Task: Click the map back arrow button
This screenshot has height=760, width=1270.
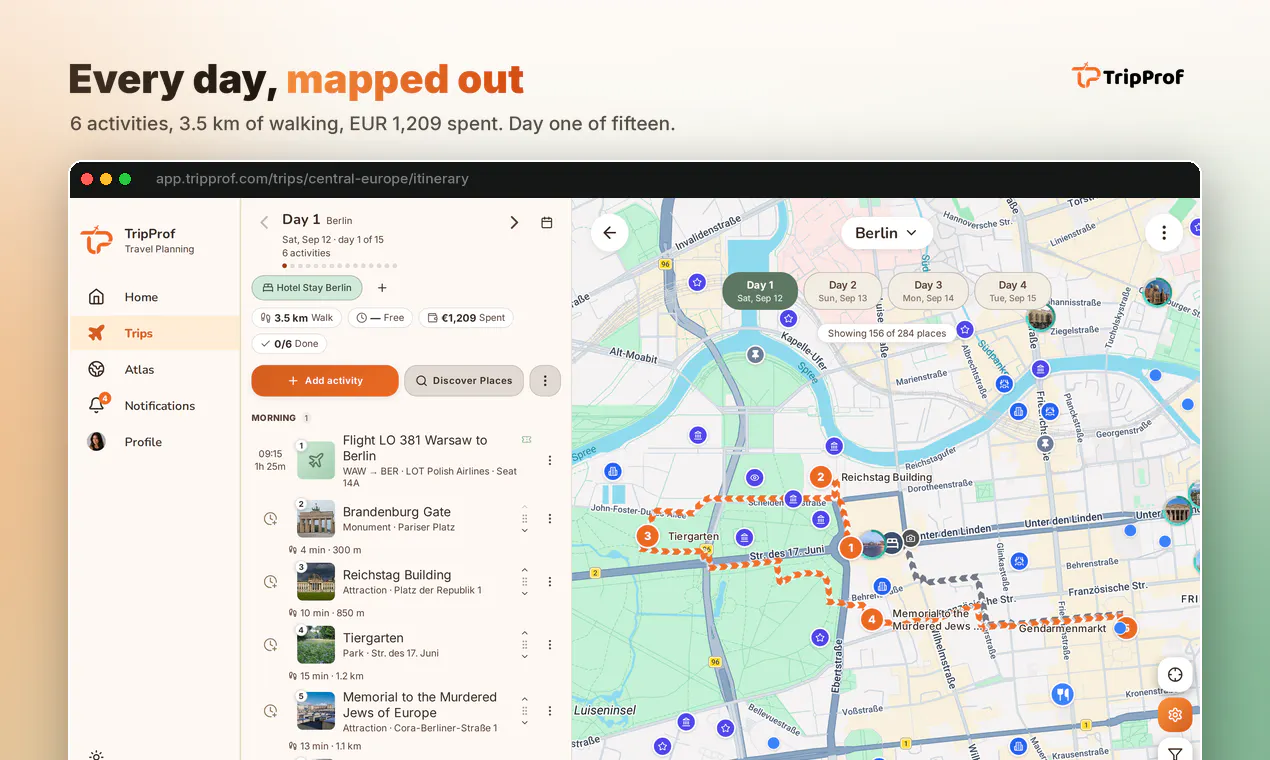Action: click(609, 233)
